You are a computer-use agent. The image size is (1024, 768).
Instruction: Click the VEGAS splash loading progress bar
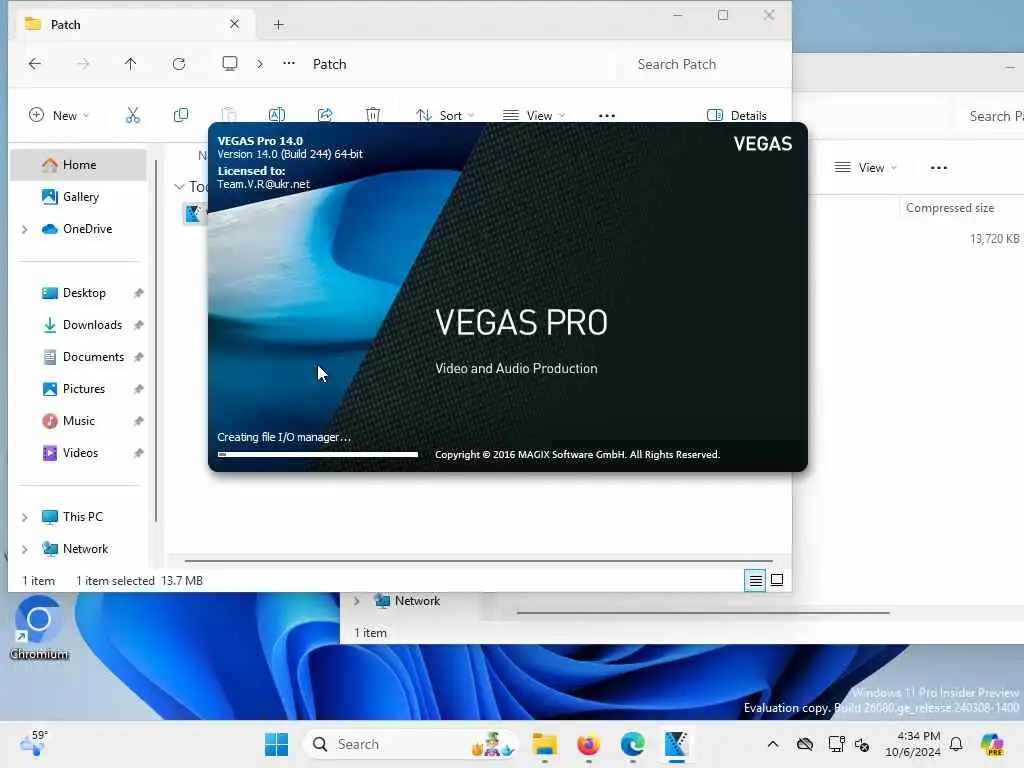(317, 455)
